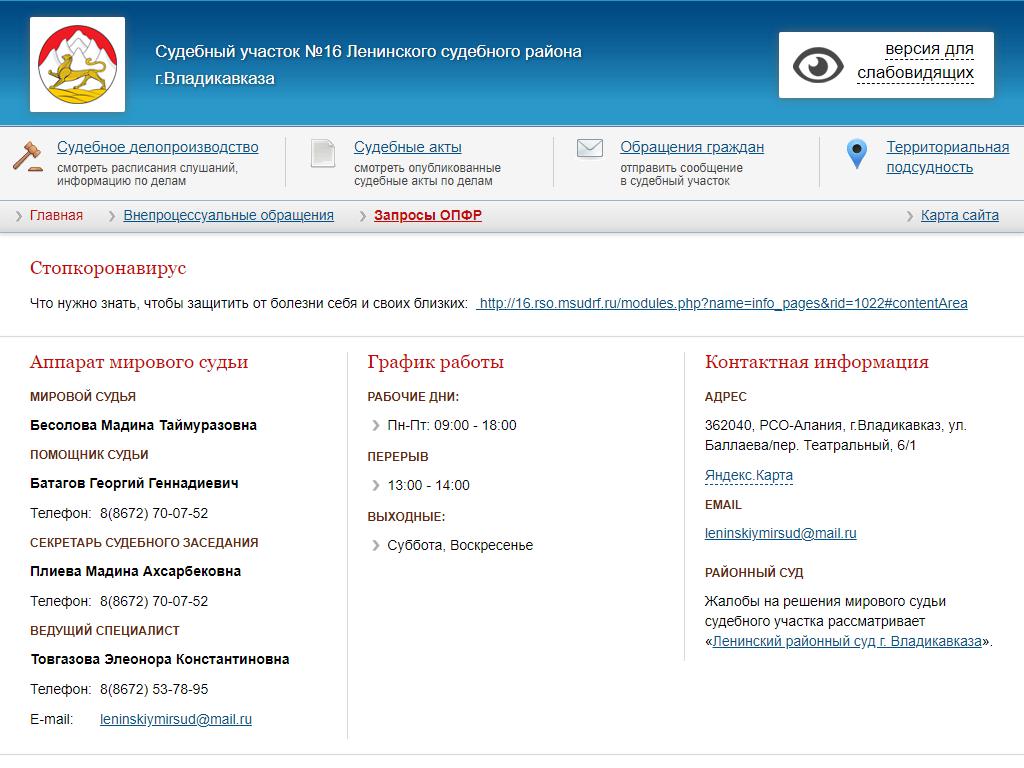Screen dimensions: 1024x768
Task: Click E-mail link in Аппарат мирового судьи
Action: [x=176, y=719]
